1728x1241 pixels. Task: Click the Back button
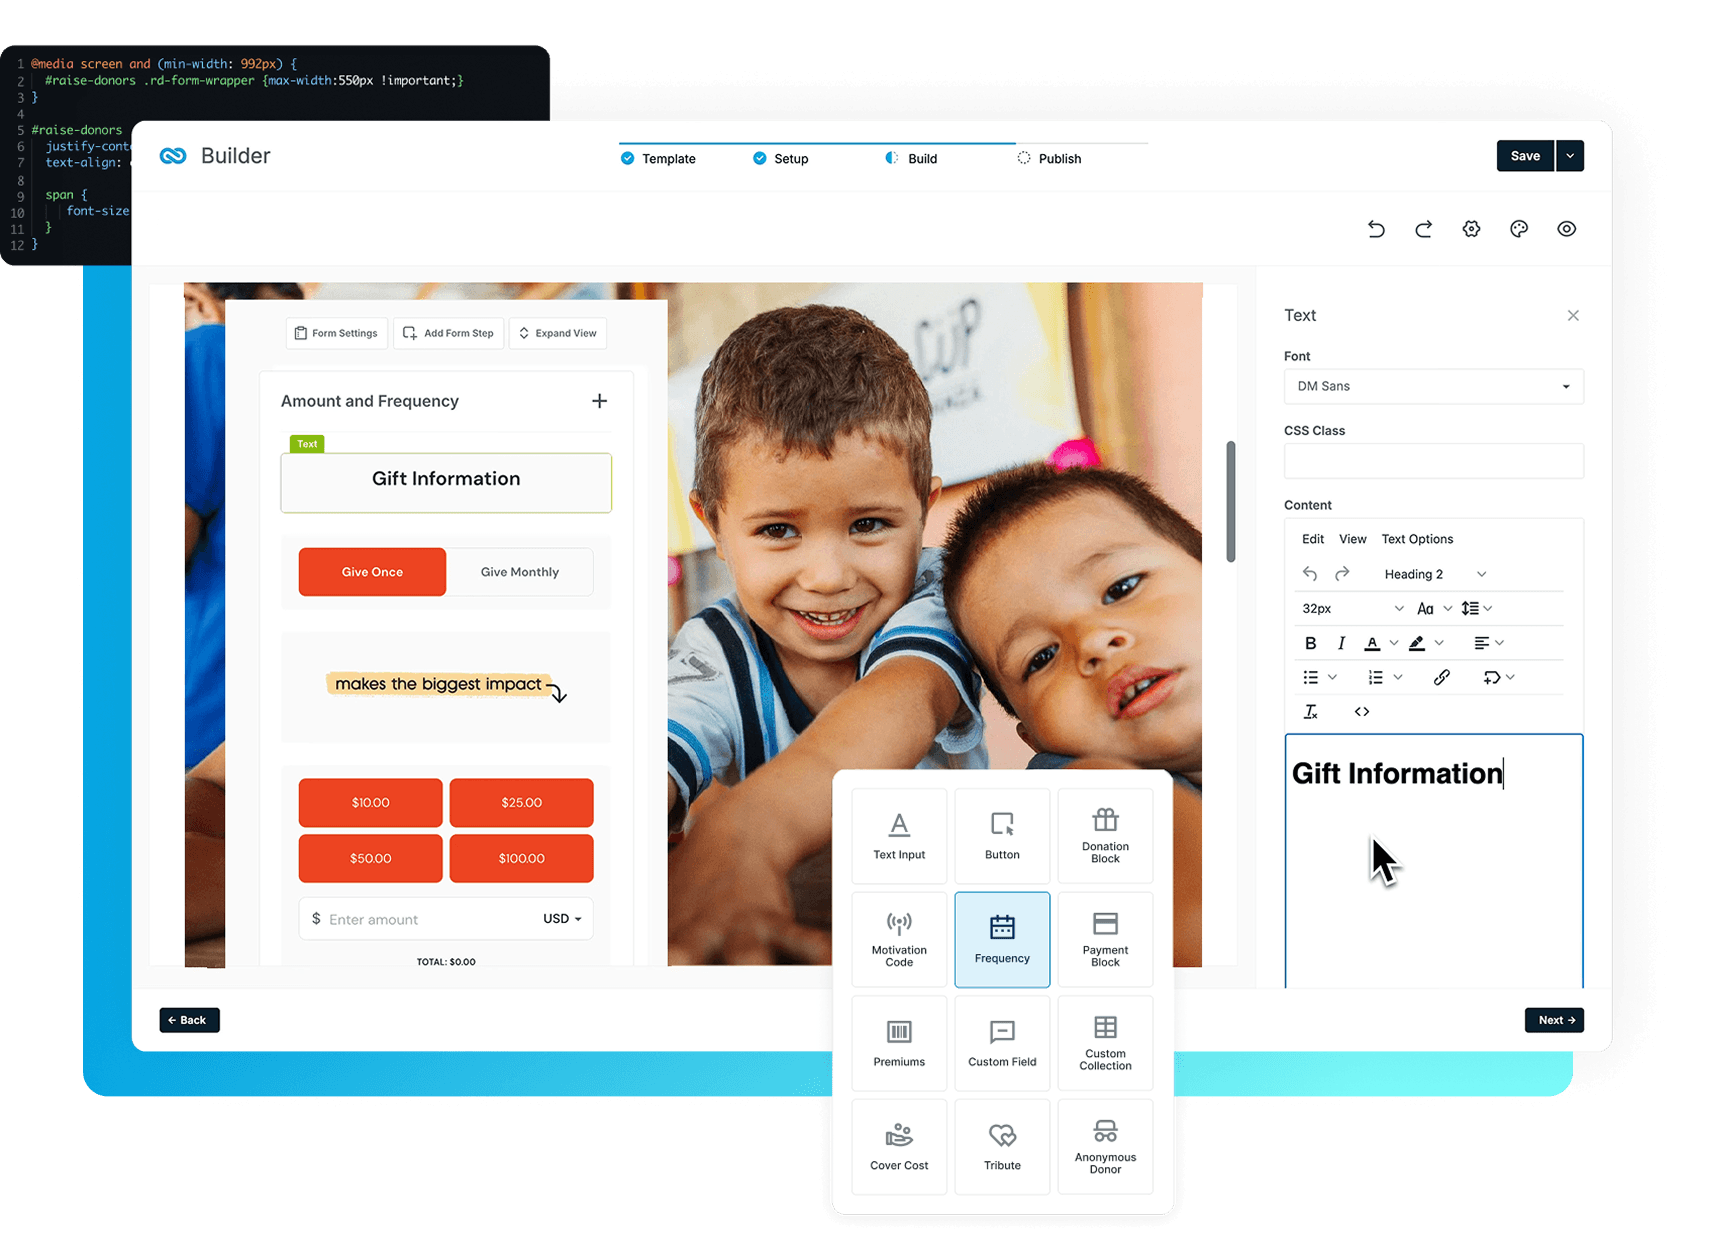coord(189,1020)
